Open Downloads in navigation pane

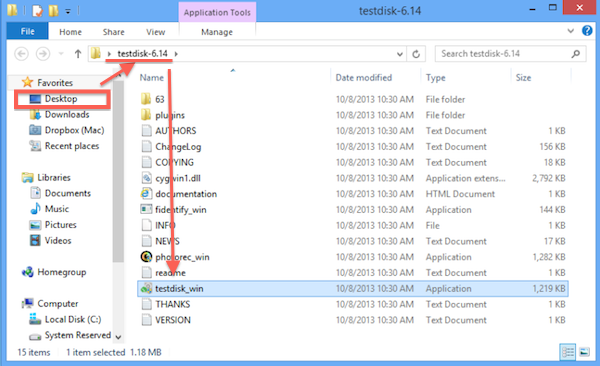[67, 114]
